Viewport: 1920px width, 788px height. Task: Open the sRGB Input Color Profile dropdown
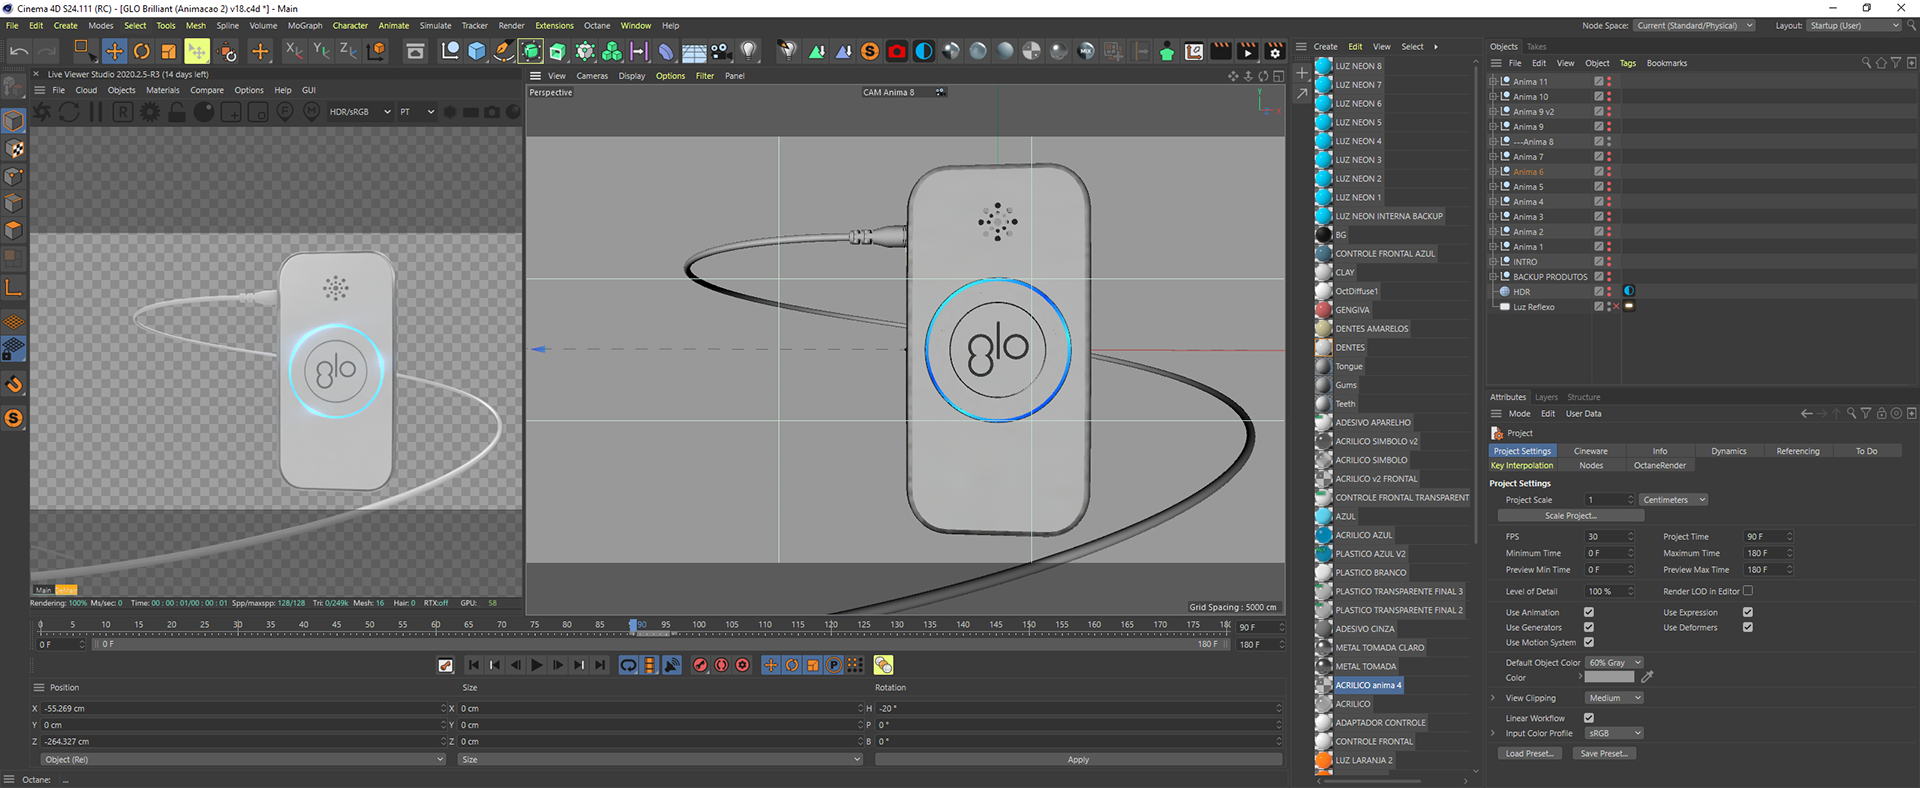point(1614,733)
